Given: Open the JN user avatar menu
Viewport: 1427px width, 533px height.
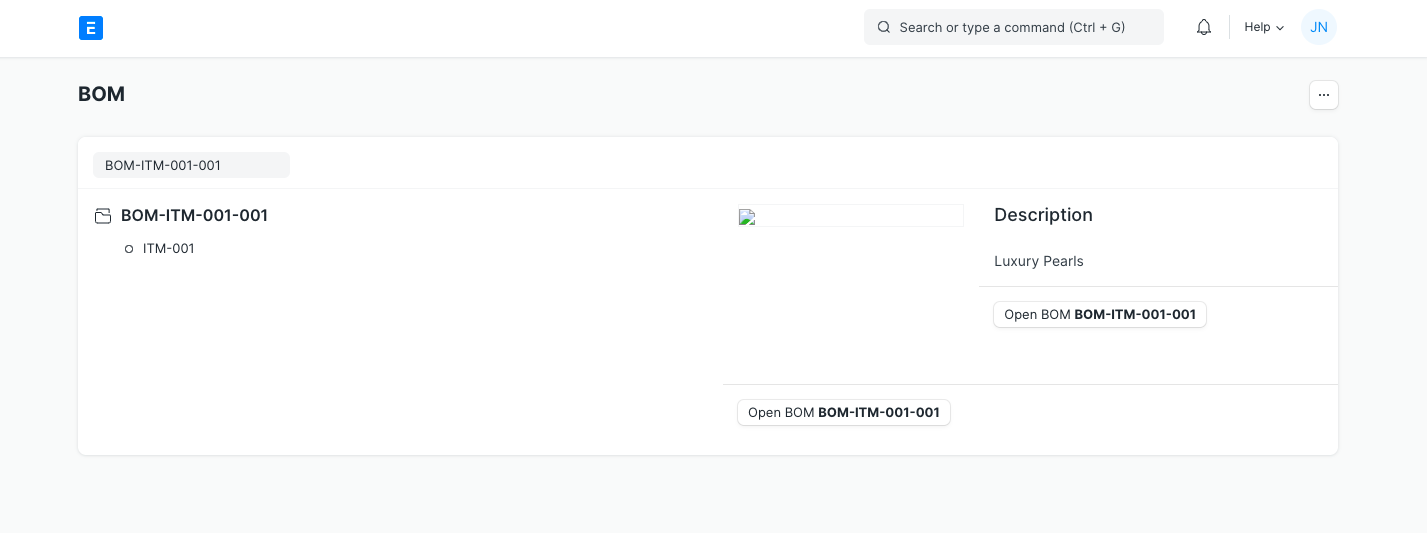Looking at the screenshot, I should pyautogui.click(x=1318, y=27).
